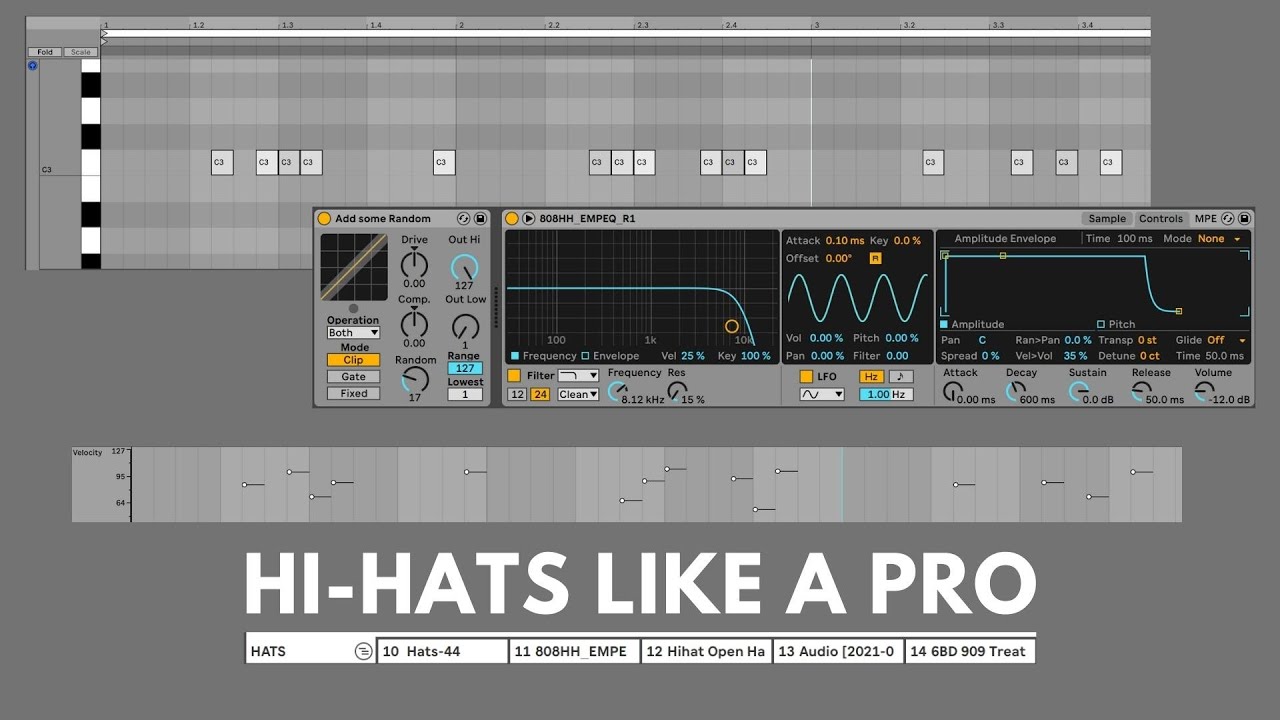Screen dimensions: 1280x720
Task: Click the Transp value 0 st
Action: (x=1147, y=340)
